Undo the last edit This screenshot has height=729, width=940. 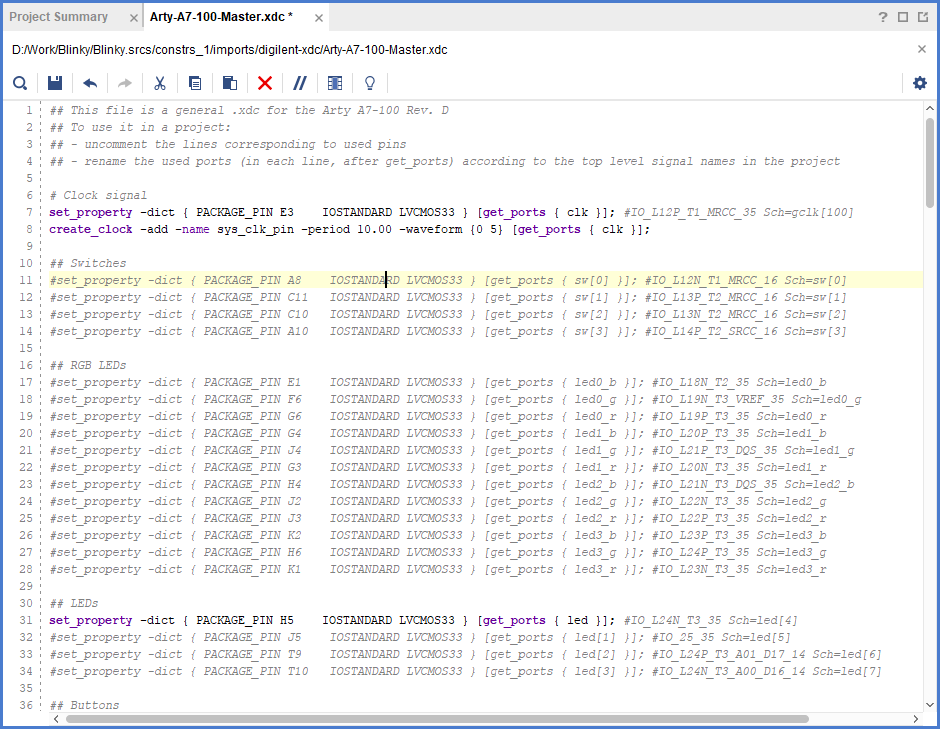(x=90, y=83)
